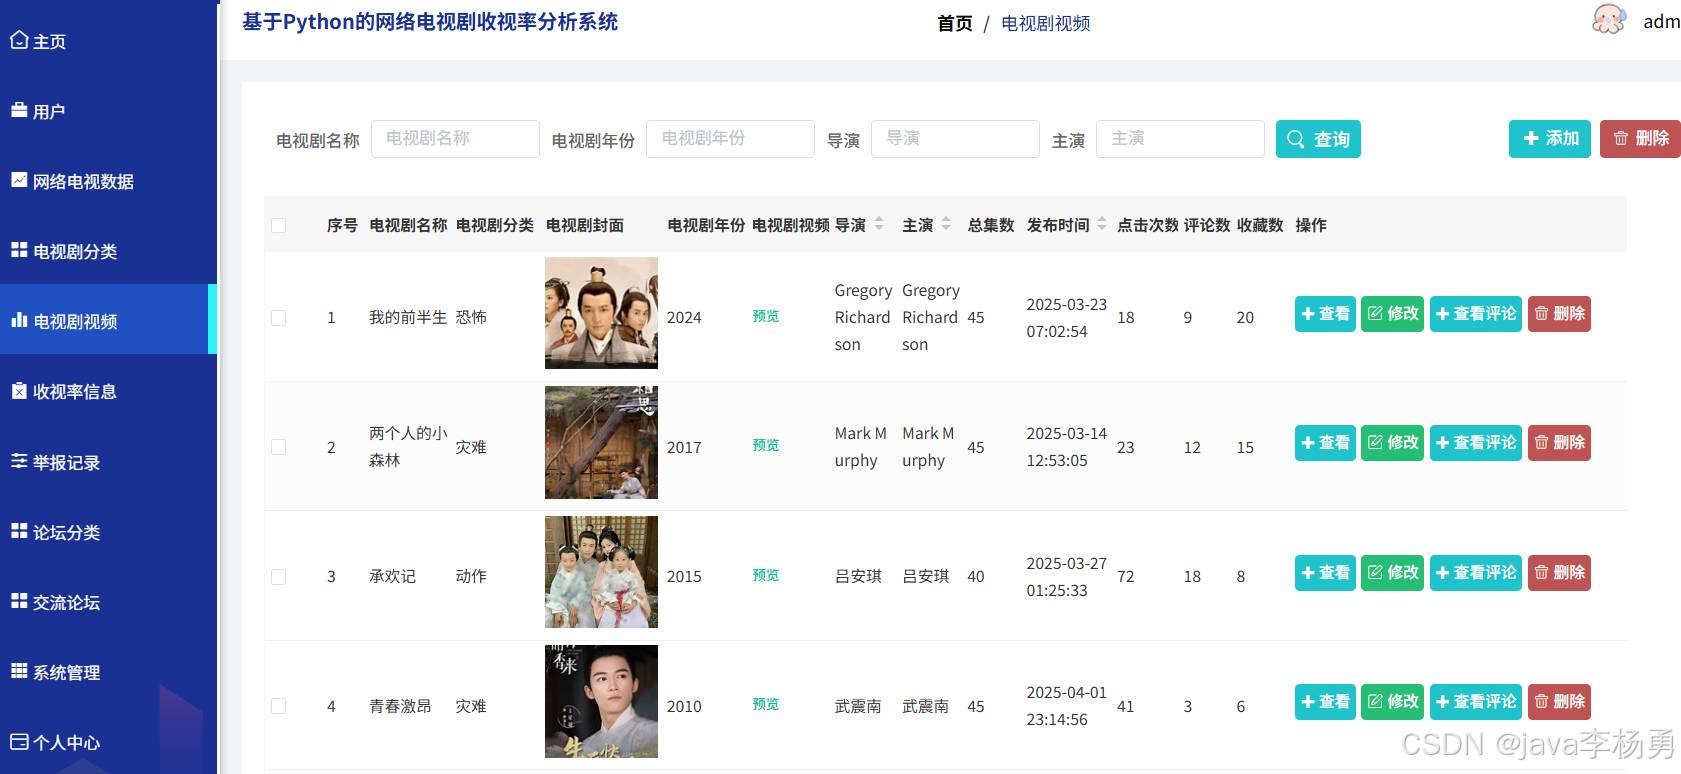
Task: Check the row checkbox for 两个人的小森林
Action: (279, 447)
